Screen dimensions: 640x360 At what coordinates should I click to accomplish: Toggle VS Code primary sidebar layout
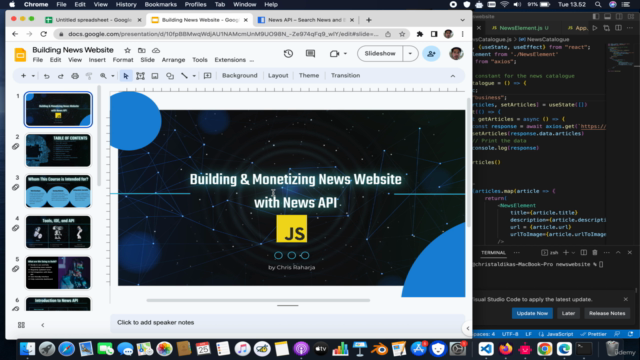pyautogui.click(x=596, y=16)
